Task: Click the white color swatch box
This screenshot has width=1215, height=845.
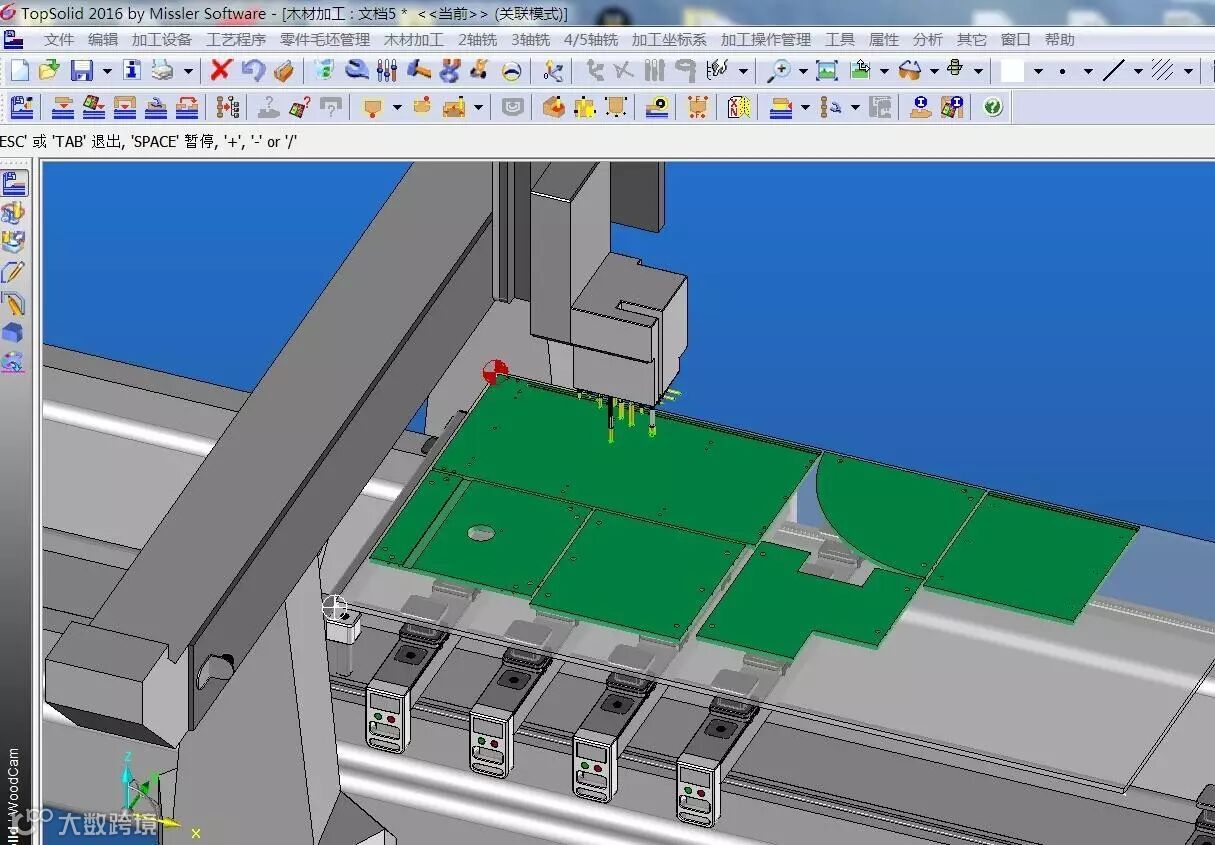Action: click(x=1013, y=71)
